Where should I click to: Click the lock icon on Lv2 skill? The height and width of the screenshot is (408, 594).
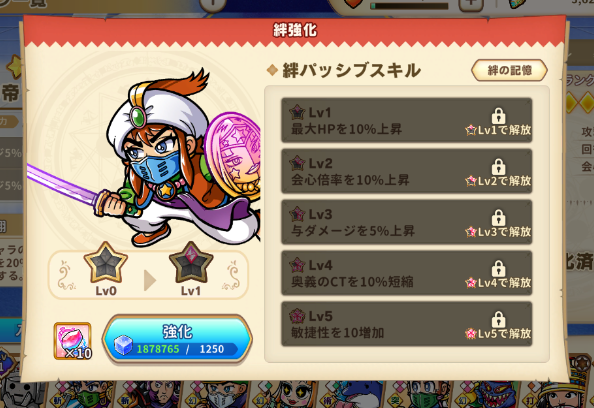coord(499,167)
